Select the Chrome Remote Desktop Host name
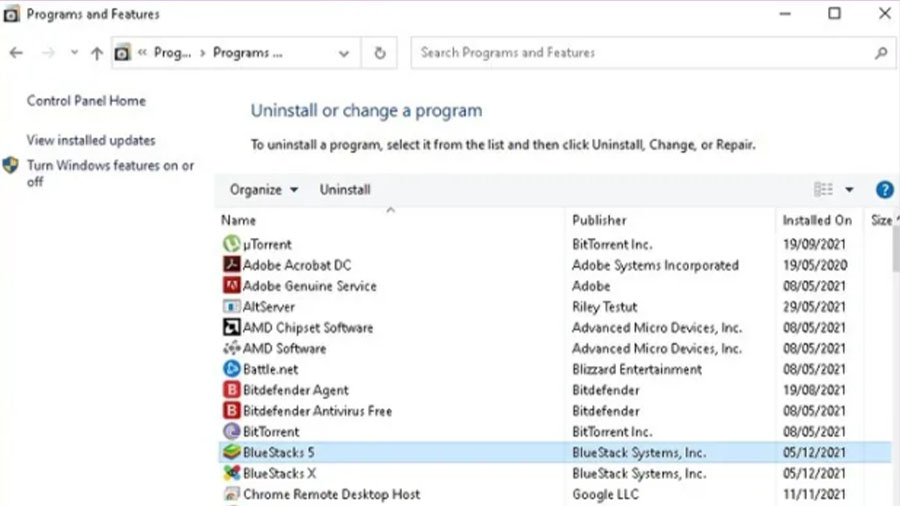The height and width of the screenshot is (506, 900). pos(331,494)
